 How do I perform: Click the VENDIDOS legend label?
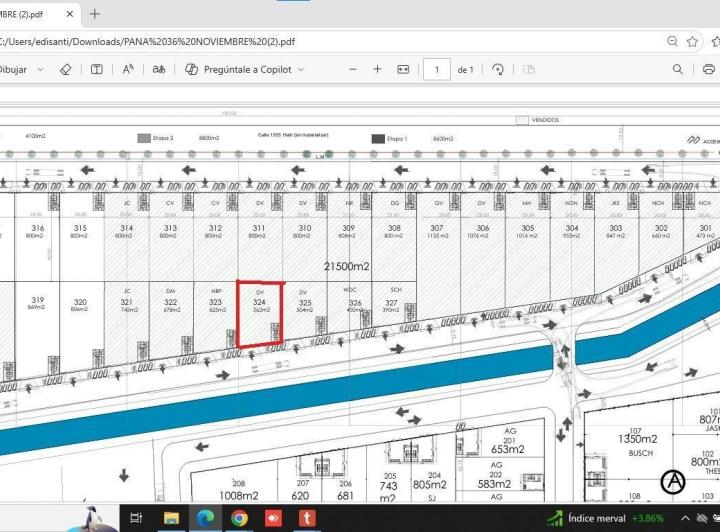[545, 120]
